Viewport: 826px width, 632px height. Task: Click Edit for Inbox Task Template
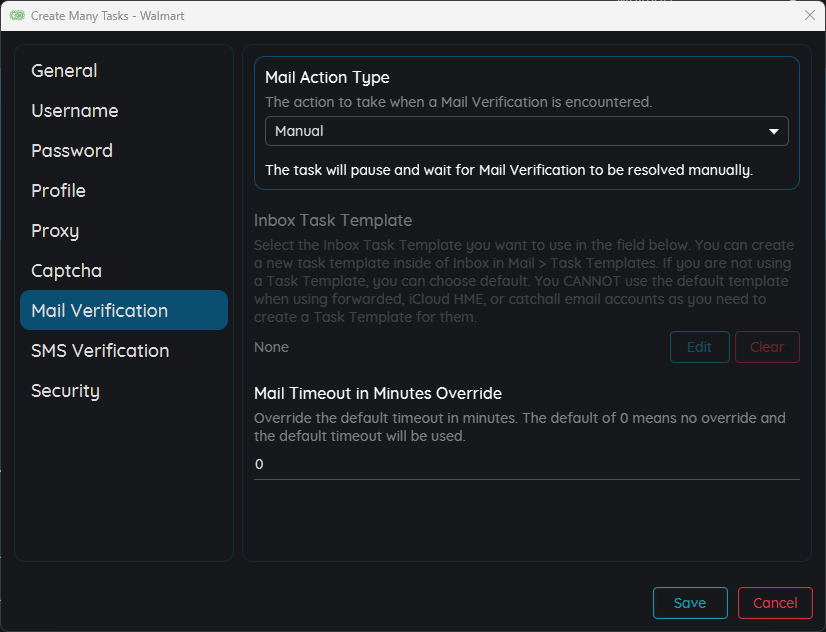[x=700, y=347]
